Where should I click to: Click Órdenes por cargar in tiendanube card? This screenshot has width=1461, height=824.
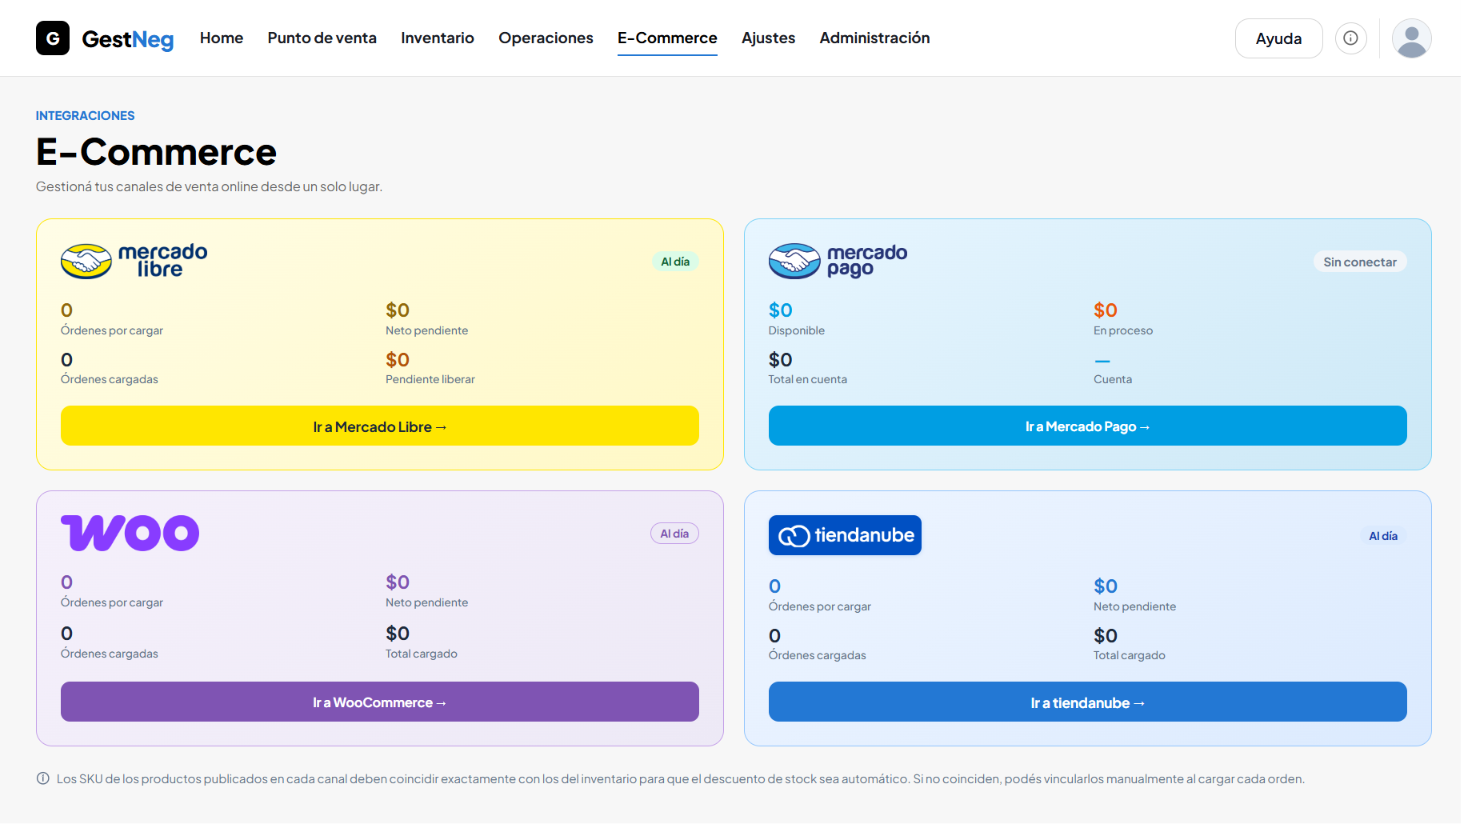820,607
